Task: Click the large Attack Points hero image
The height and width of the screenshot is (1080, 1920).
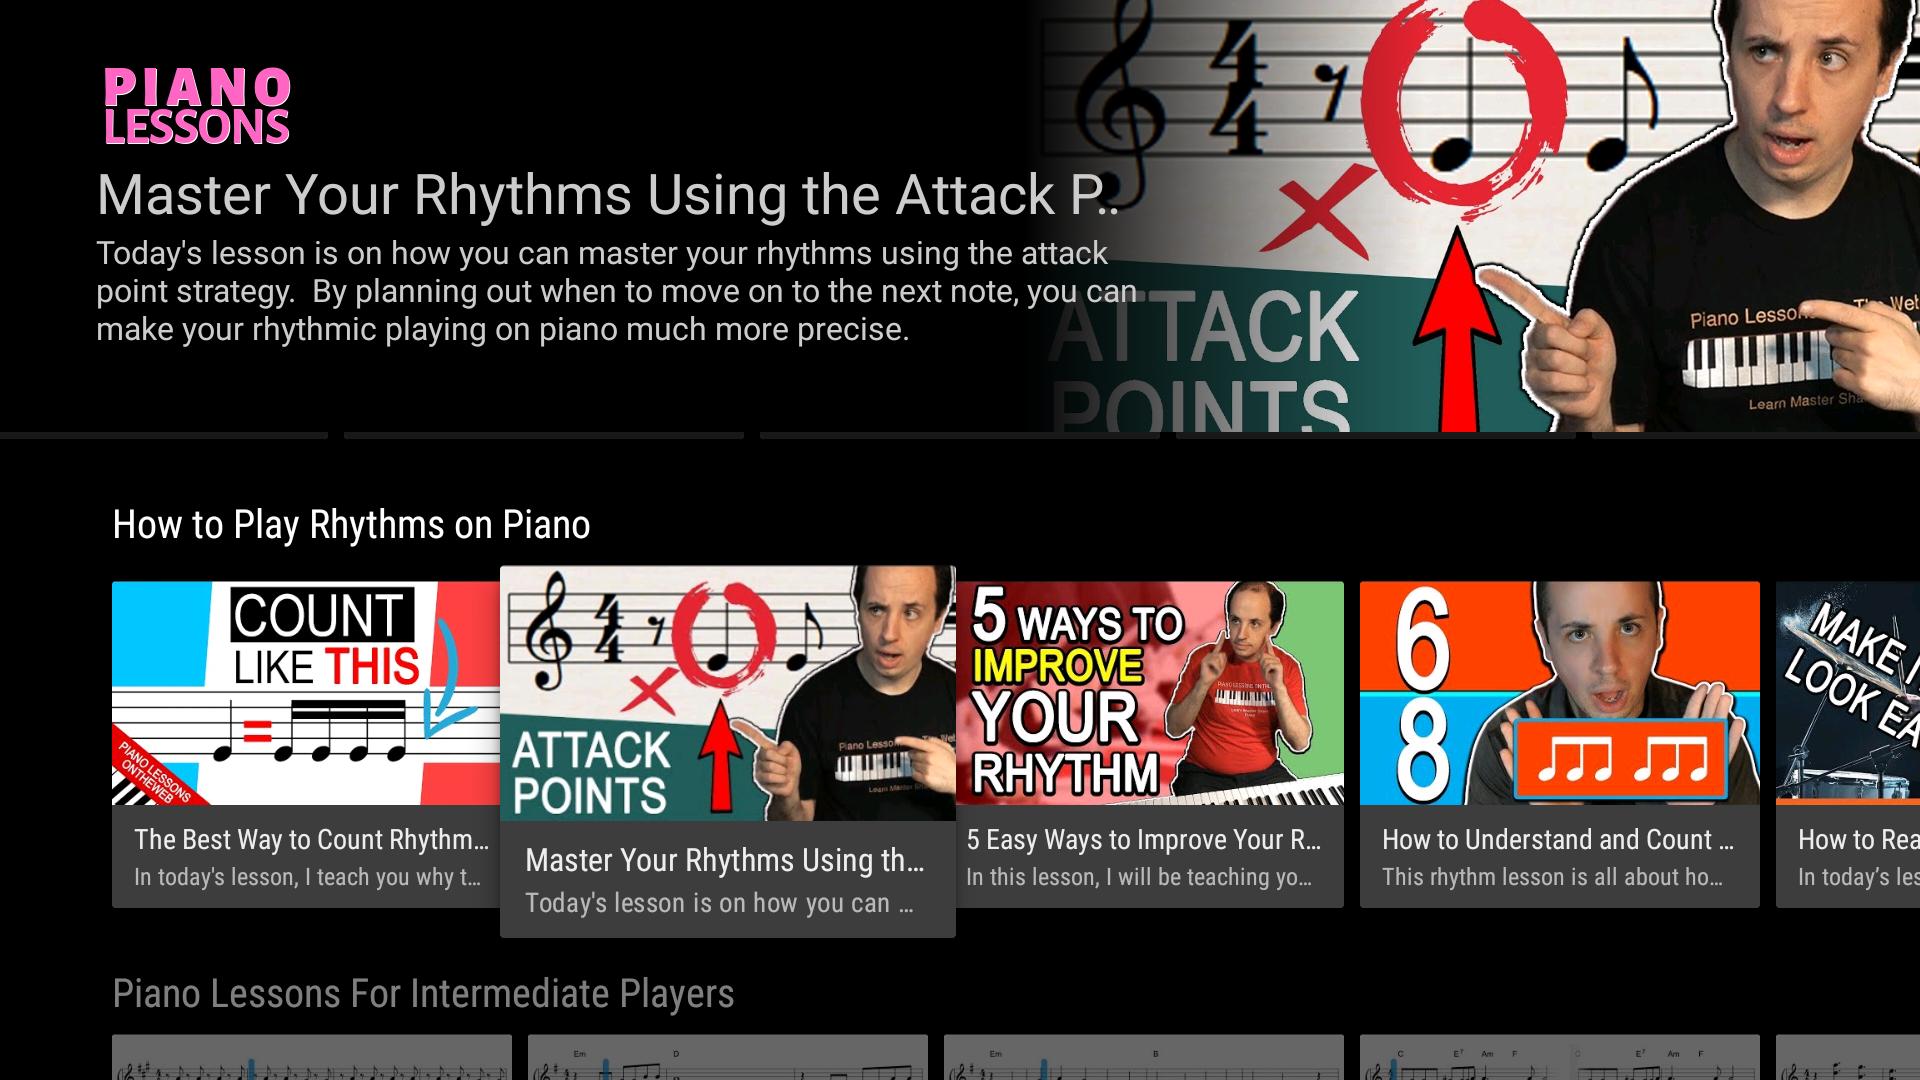Action: (1480, 216)
